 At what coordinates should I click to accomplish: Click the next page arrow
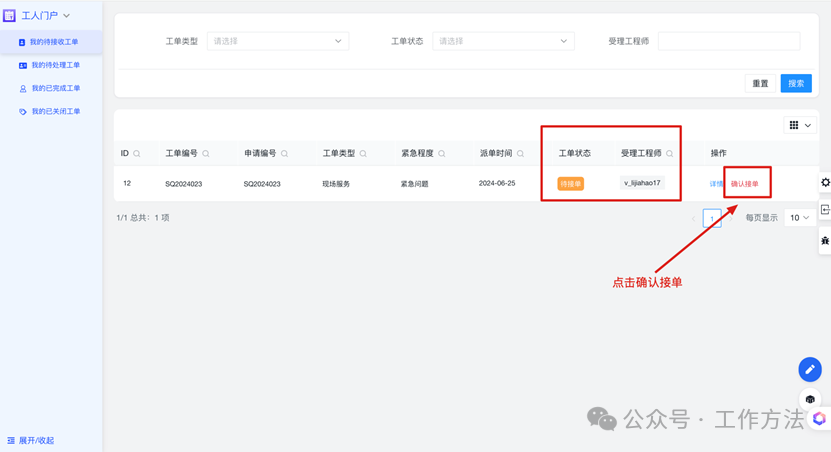tap(731, 218)
